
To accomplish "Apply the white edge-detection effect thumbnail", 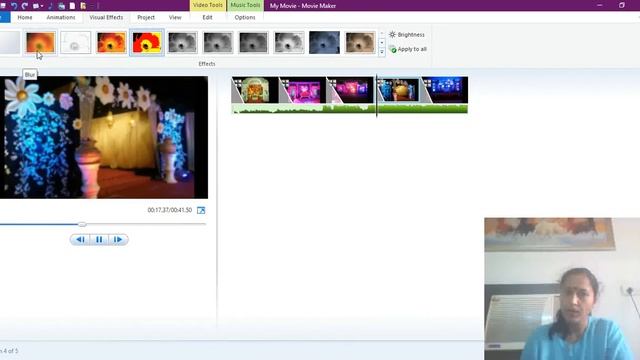I will (x=76, y=42).
